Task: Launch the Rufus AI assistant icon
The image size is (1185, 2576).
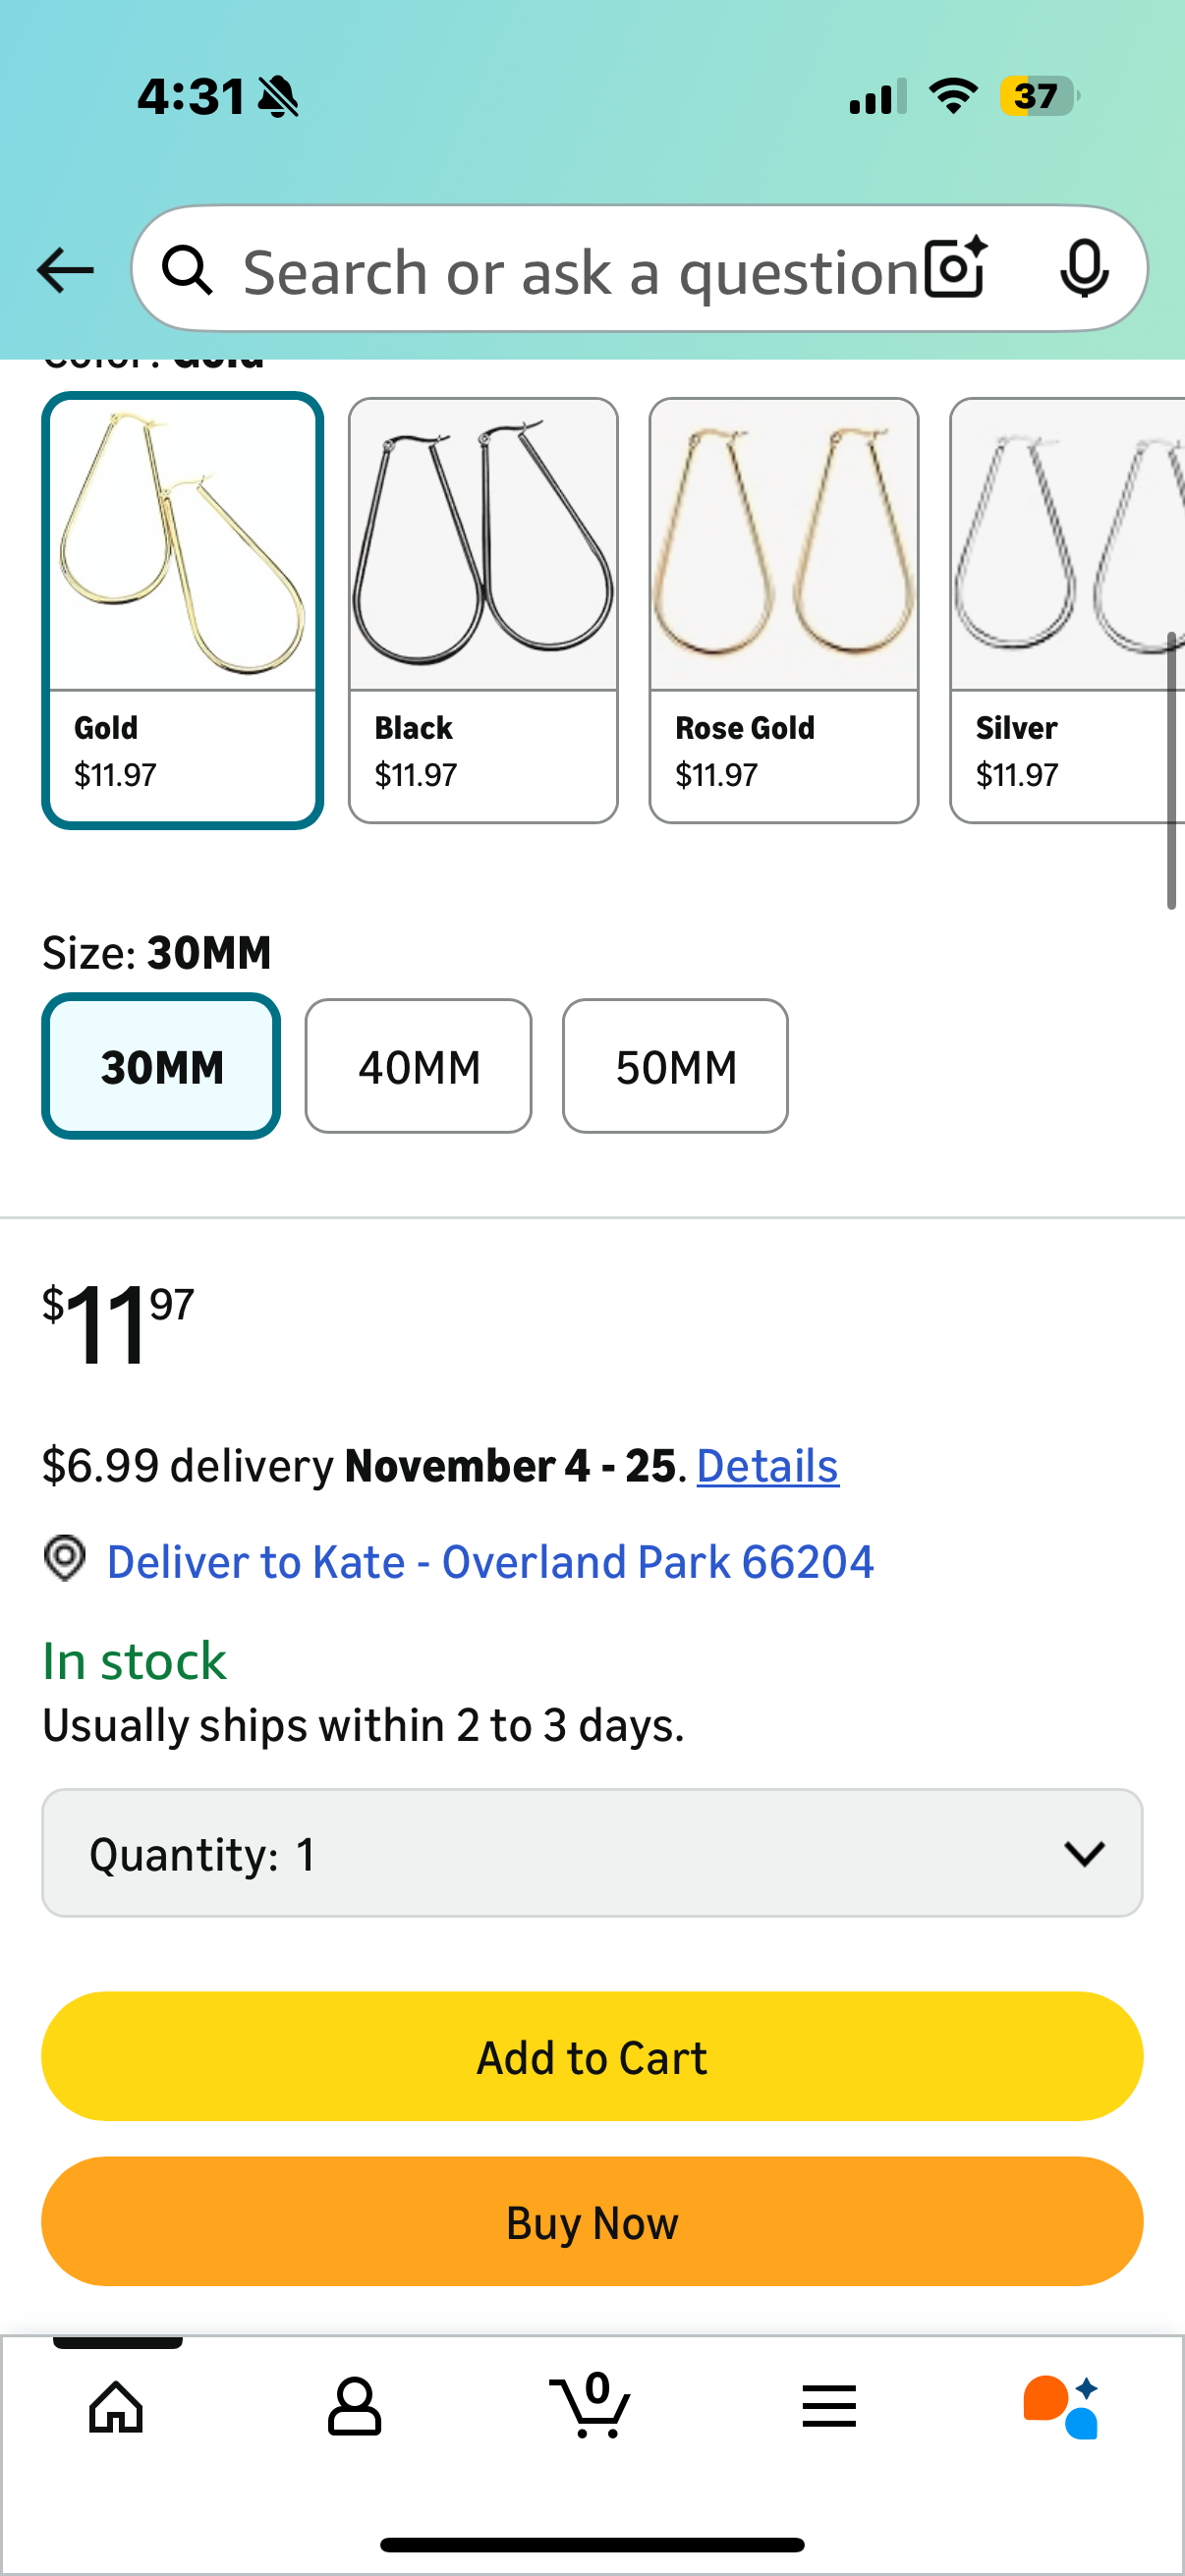Action: pos(1062,2405)
